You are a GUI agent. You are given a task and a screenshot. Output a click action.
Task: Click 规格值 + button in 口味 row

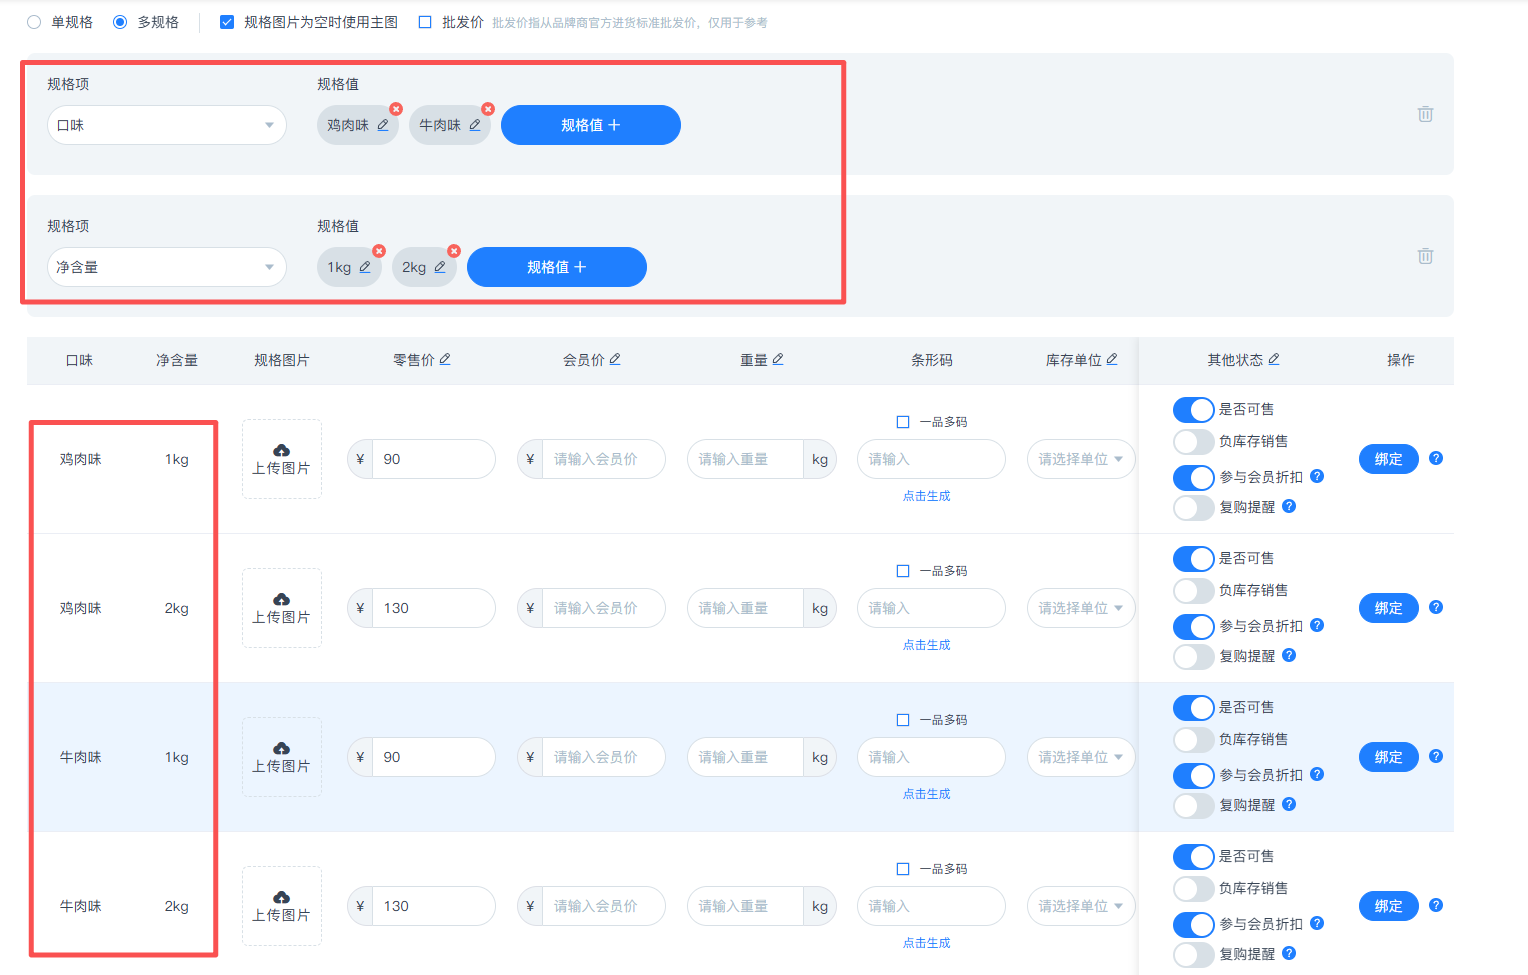tap(590, 125)
